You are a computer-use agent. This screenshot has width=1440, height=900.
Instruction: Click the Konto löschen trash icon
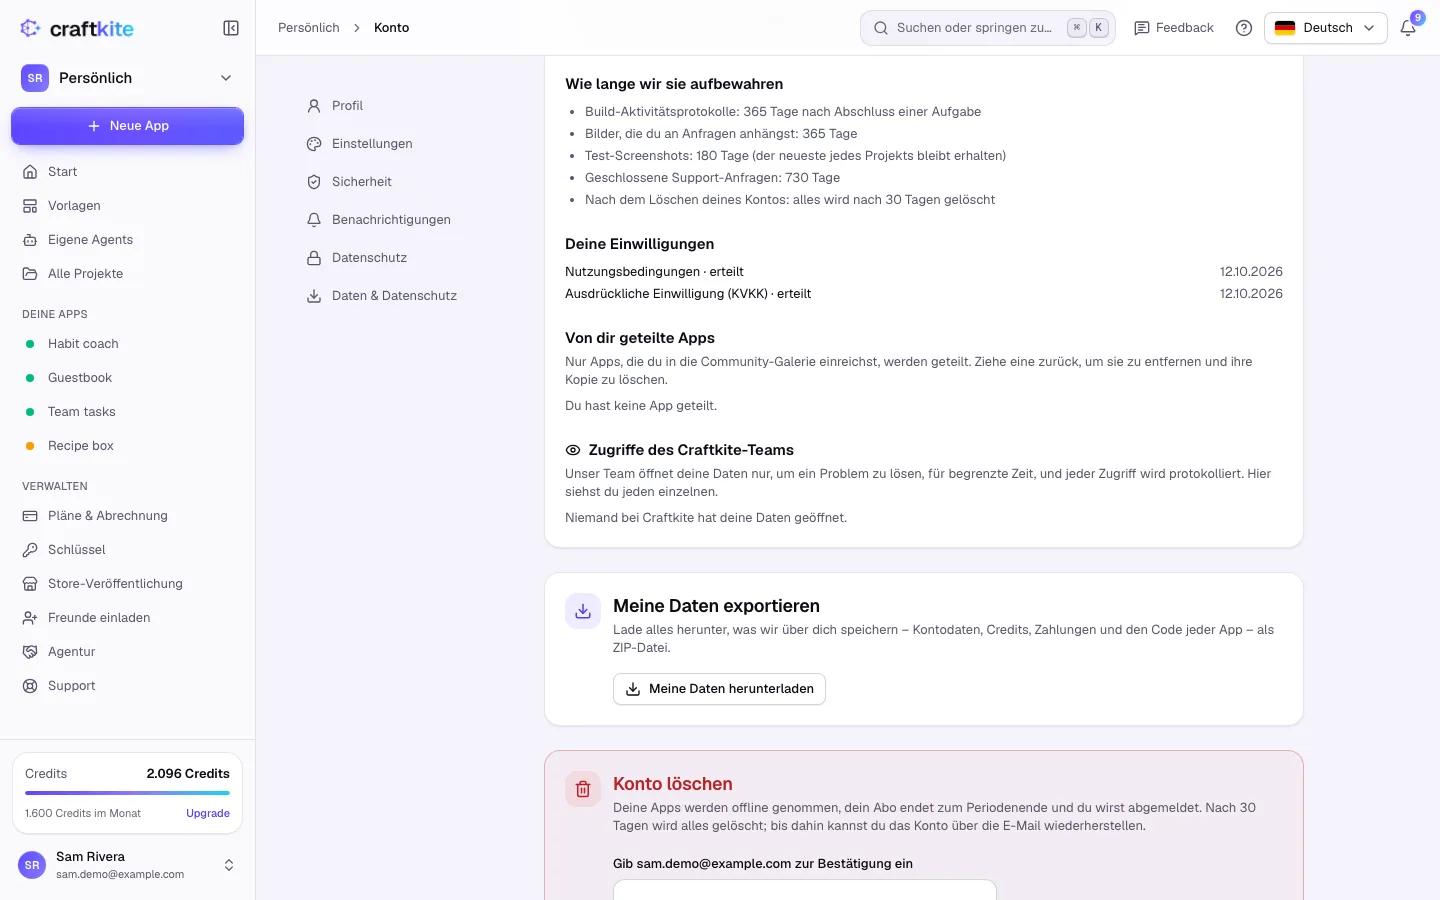point(583,789)
